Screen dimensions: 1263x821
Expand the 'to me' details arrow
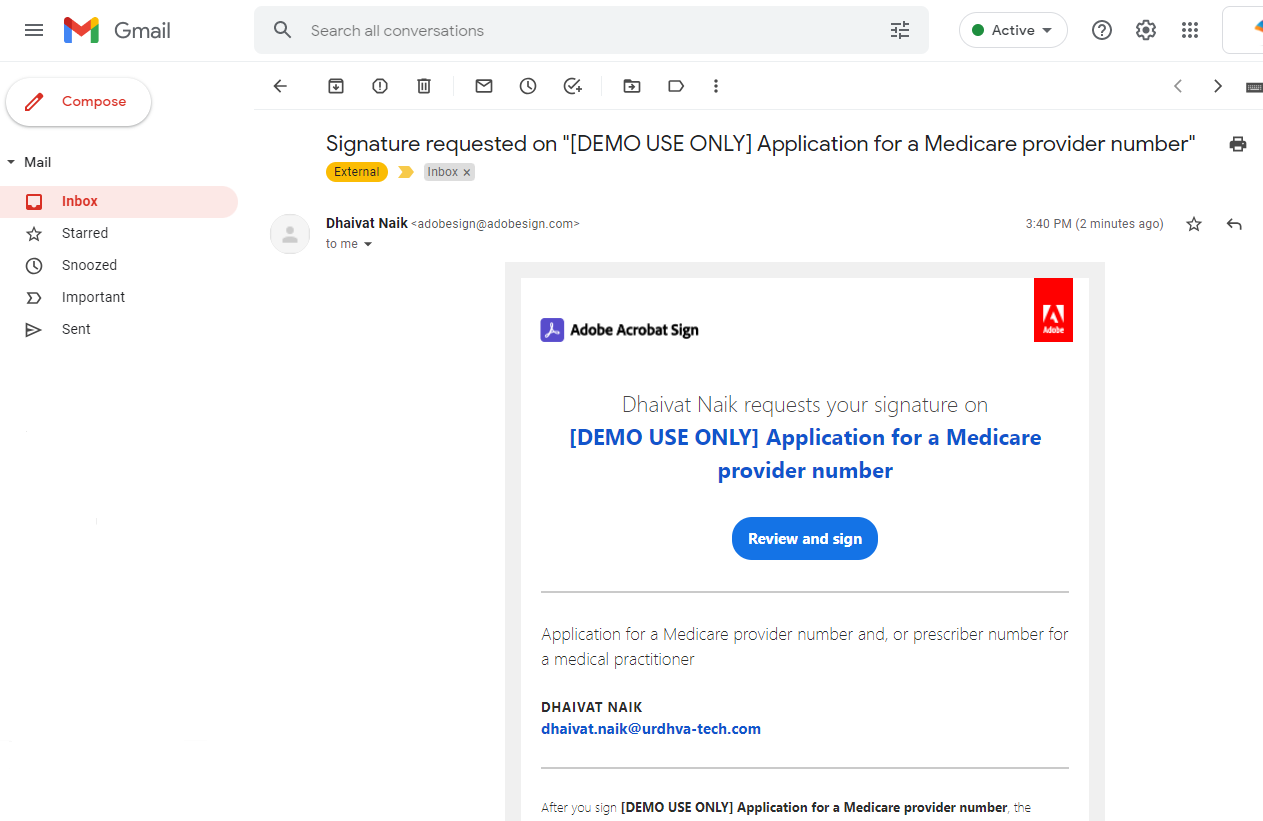point(367,244)
